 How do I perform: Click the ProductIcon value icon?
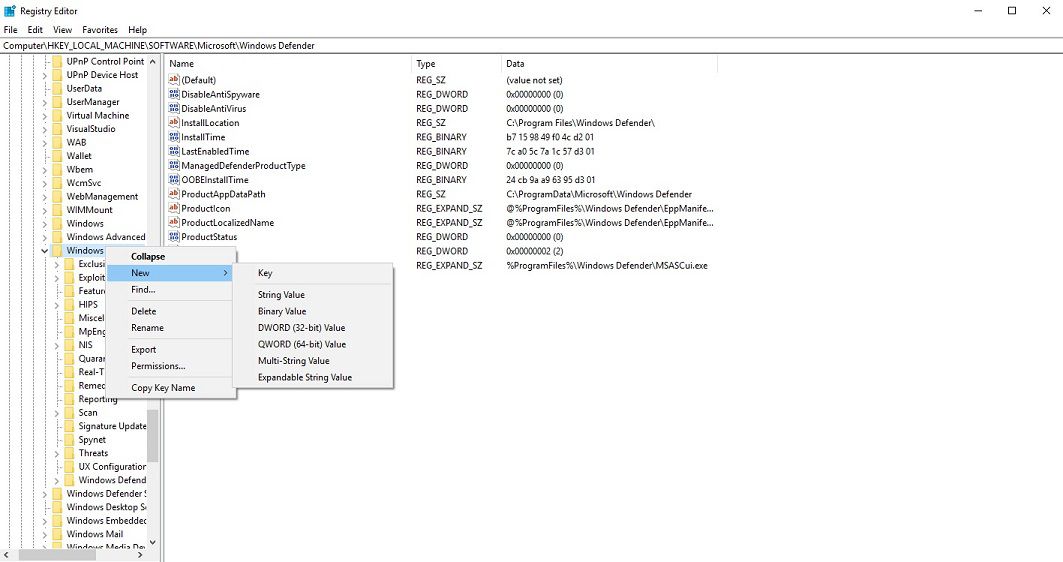tap(174, 208)
